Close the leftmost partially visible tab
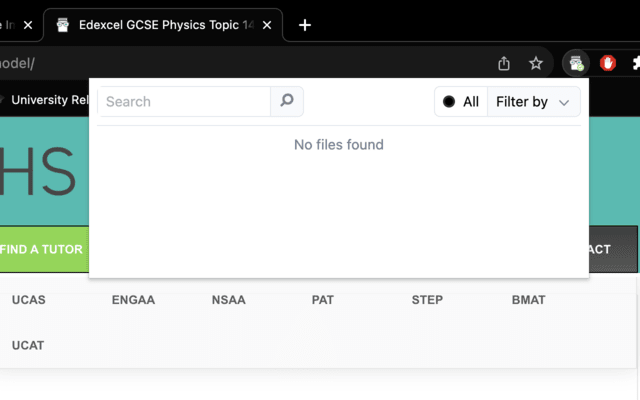Image resolution: width=640 pixels, height=400 pixels. point(28,25)
